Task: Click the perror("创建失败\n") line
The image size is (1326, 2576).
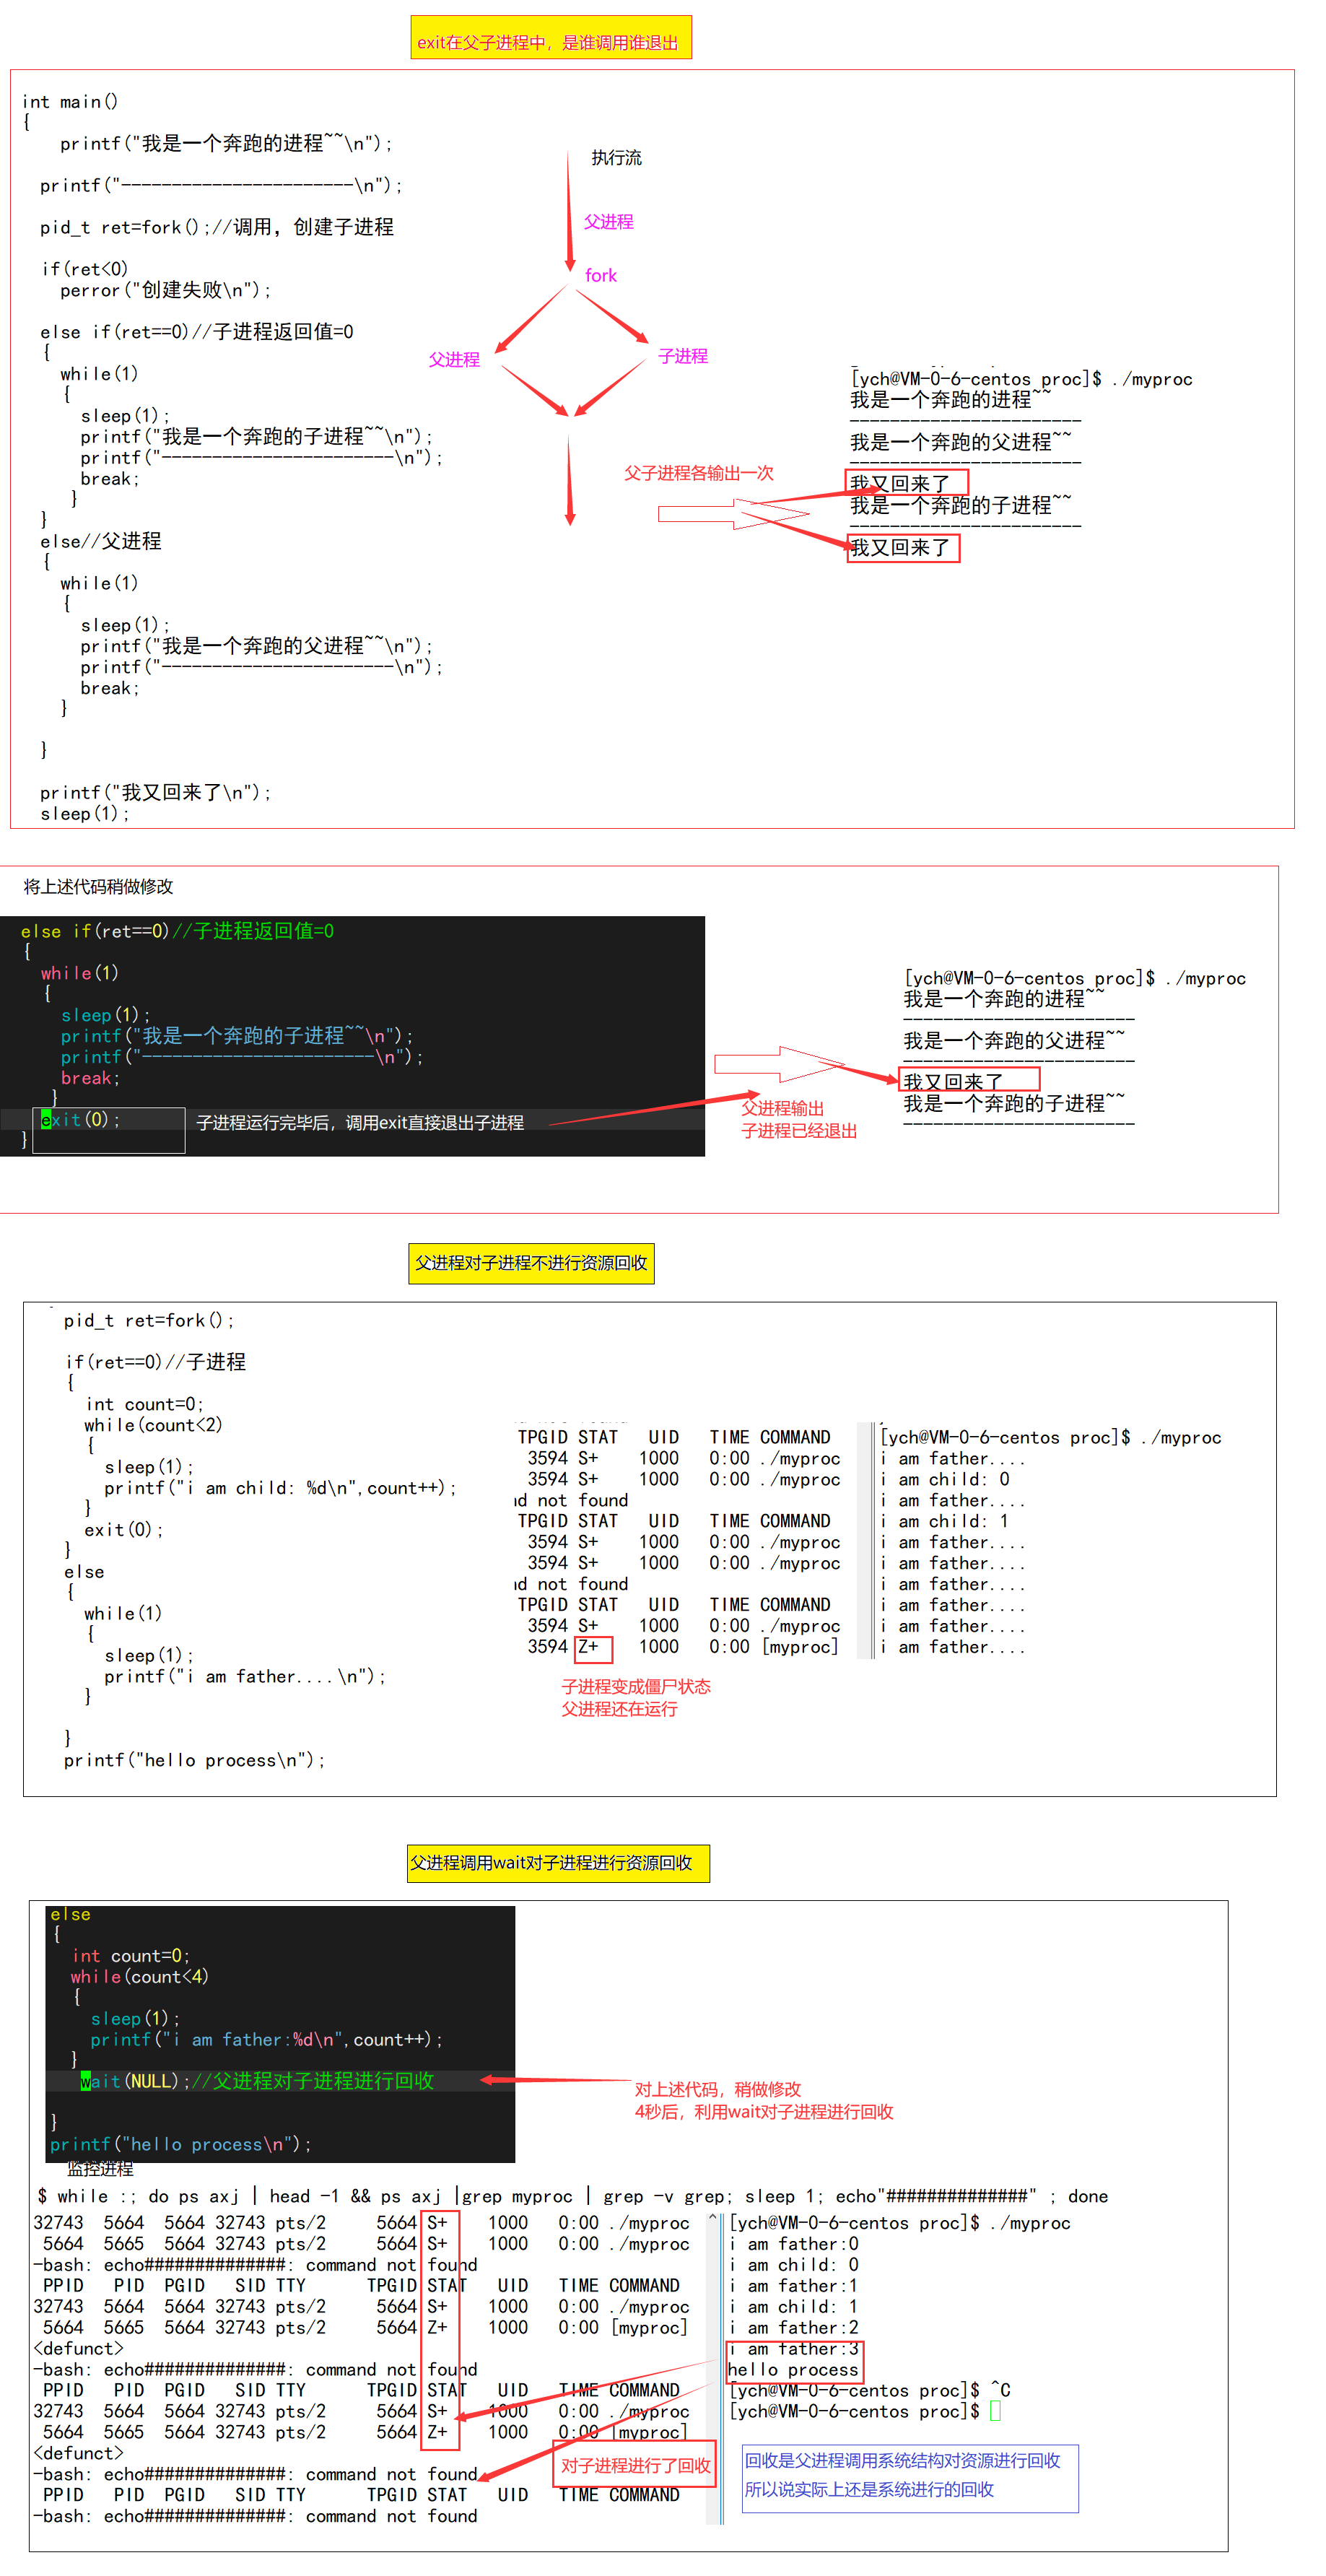Action: point(166,290)
